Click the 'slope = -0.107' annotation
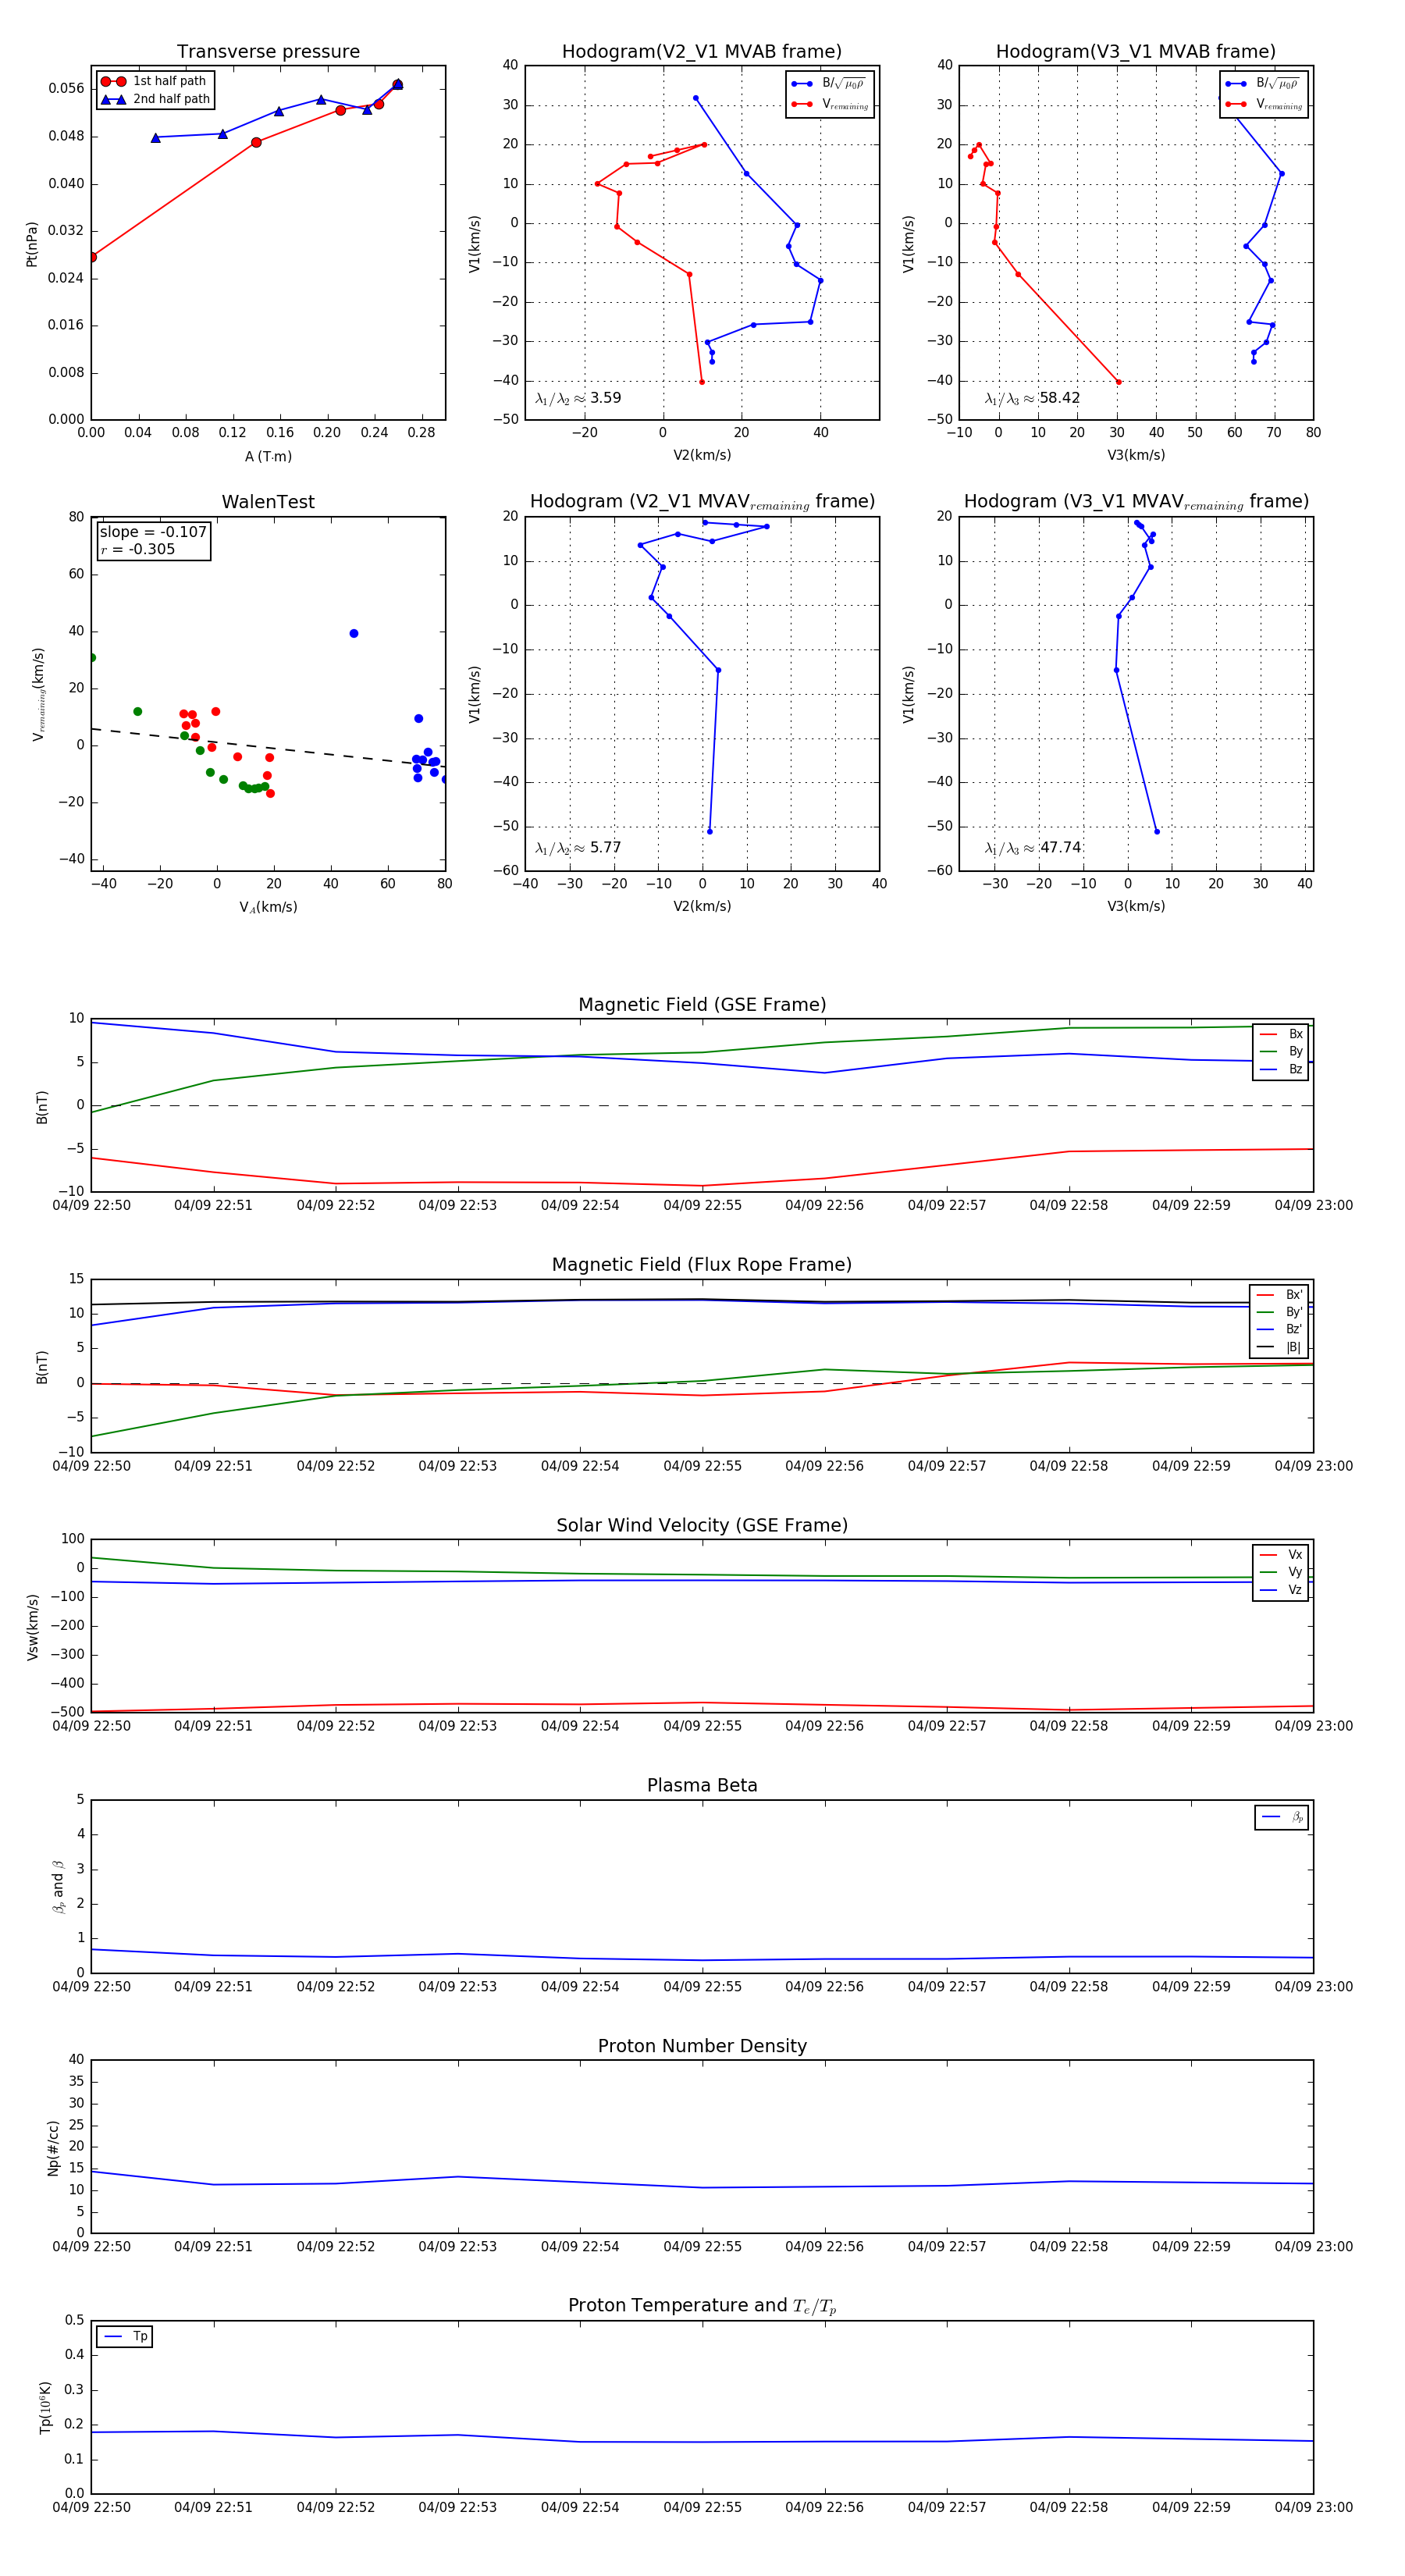Image resolution: width=1405 pixels, height=2576 pixels. 153,532
